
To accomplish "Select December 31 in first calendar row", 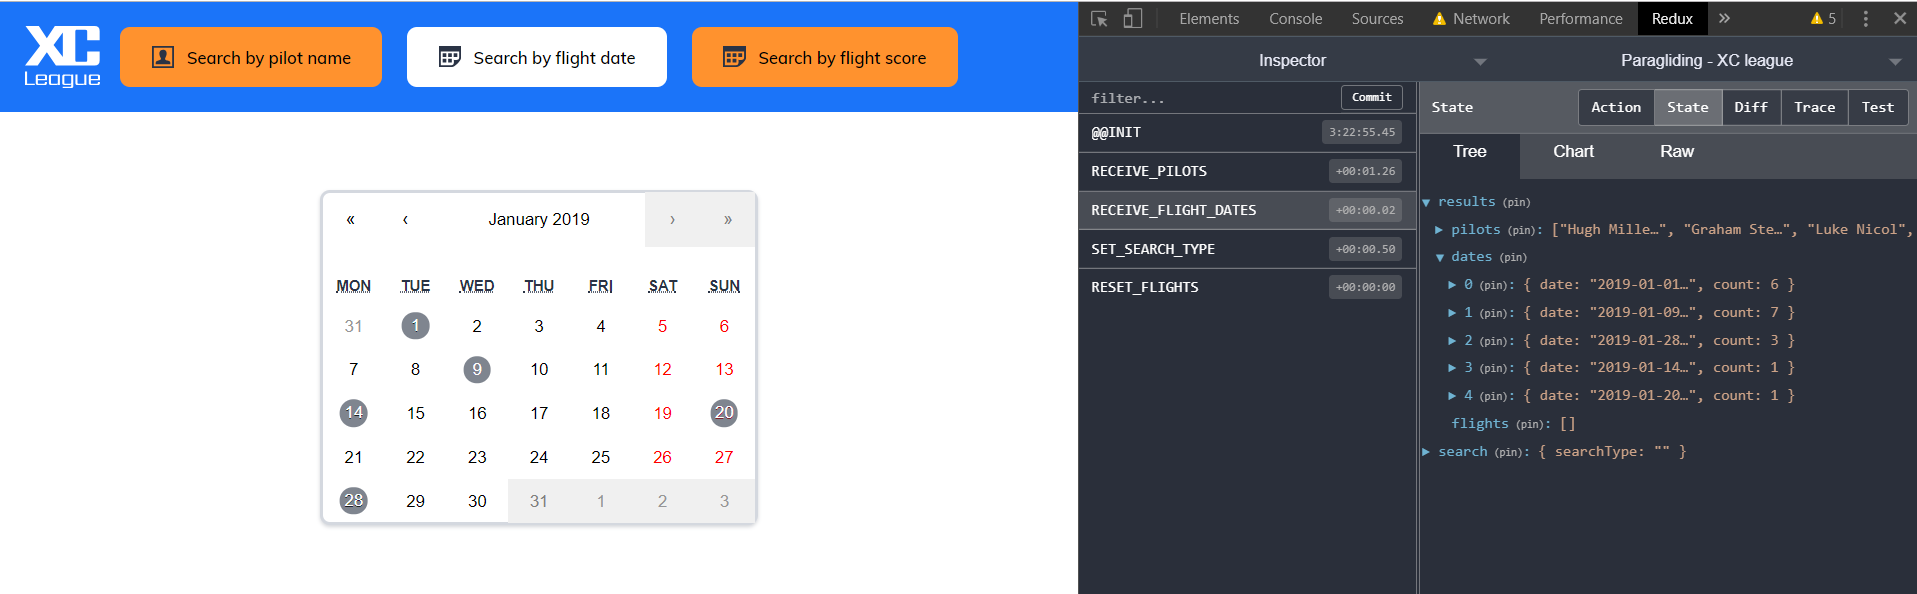I will (354, 326).
